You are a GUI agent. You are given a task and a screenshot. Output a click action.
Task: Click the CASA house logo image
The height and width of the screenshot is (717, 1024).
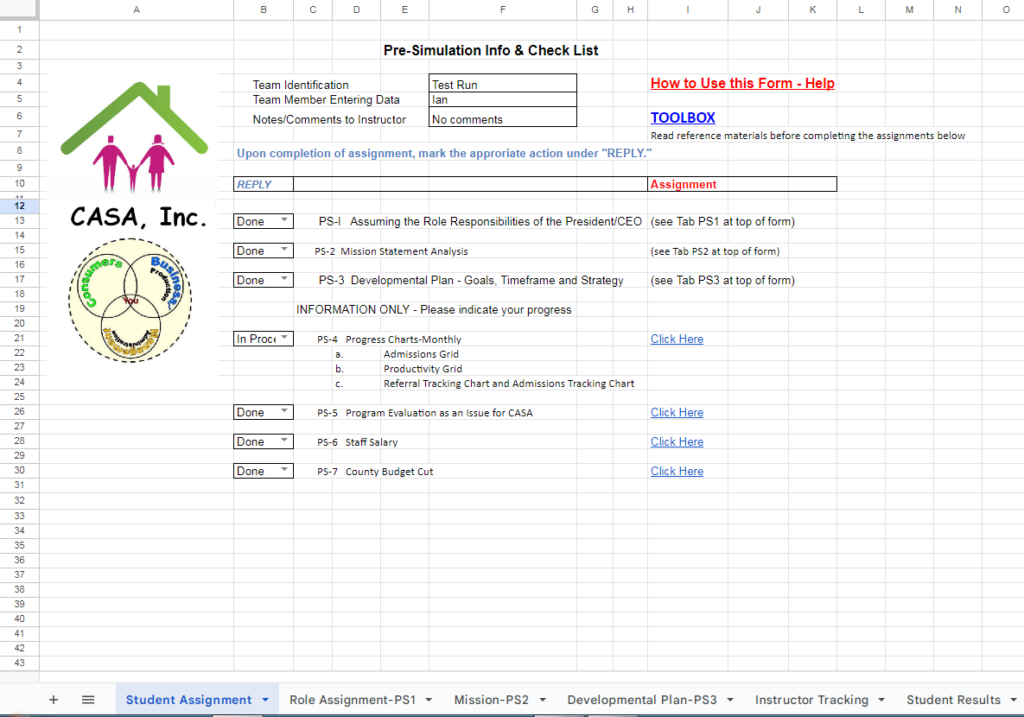coord(134,137)
